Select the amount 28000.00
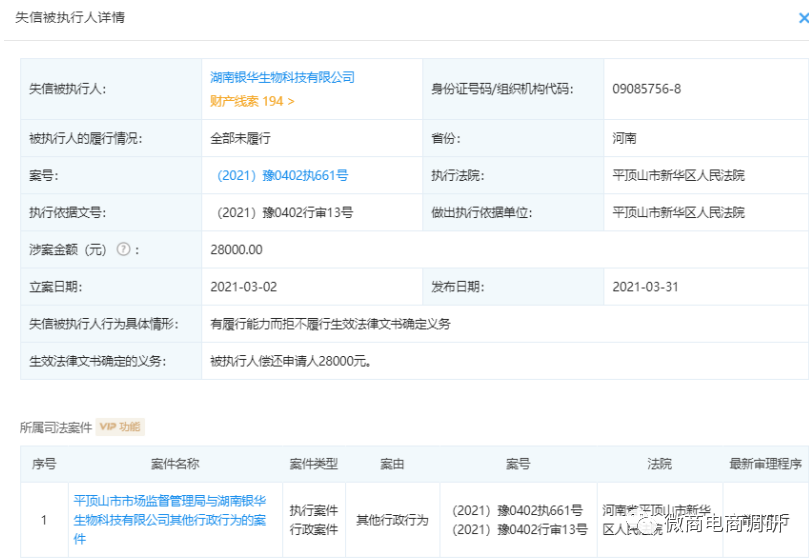 236,250
